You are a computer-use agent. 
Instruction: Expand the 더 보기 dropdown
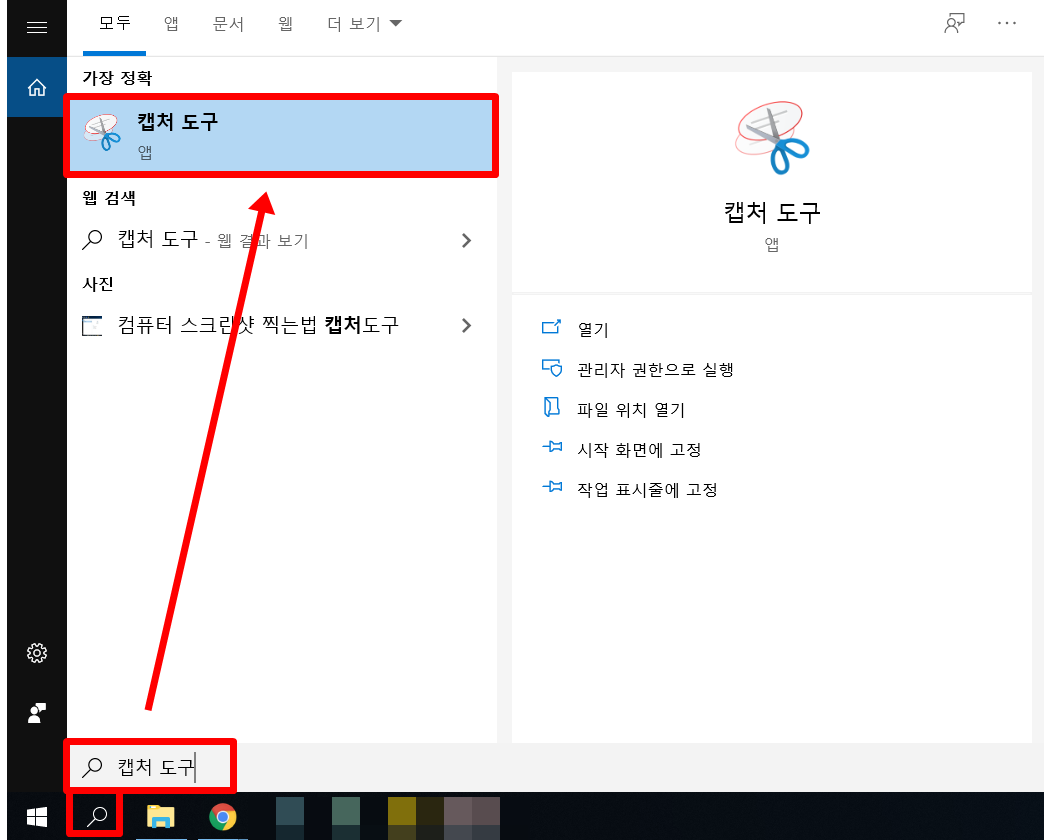364,24
